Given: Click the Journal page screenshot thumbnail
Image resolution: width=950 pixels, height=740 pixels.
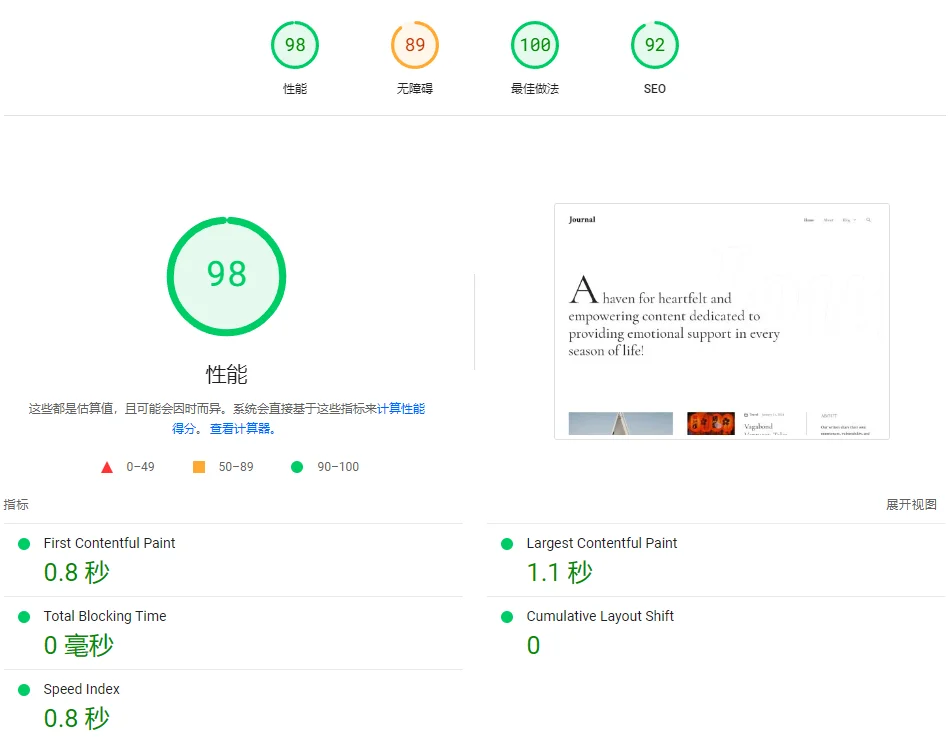Looking at the screenshot, I should (x=722, y=321).
